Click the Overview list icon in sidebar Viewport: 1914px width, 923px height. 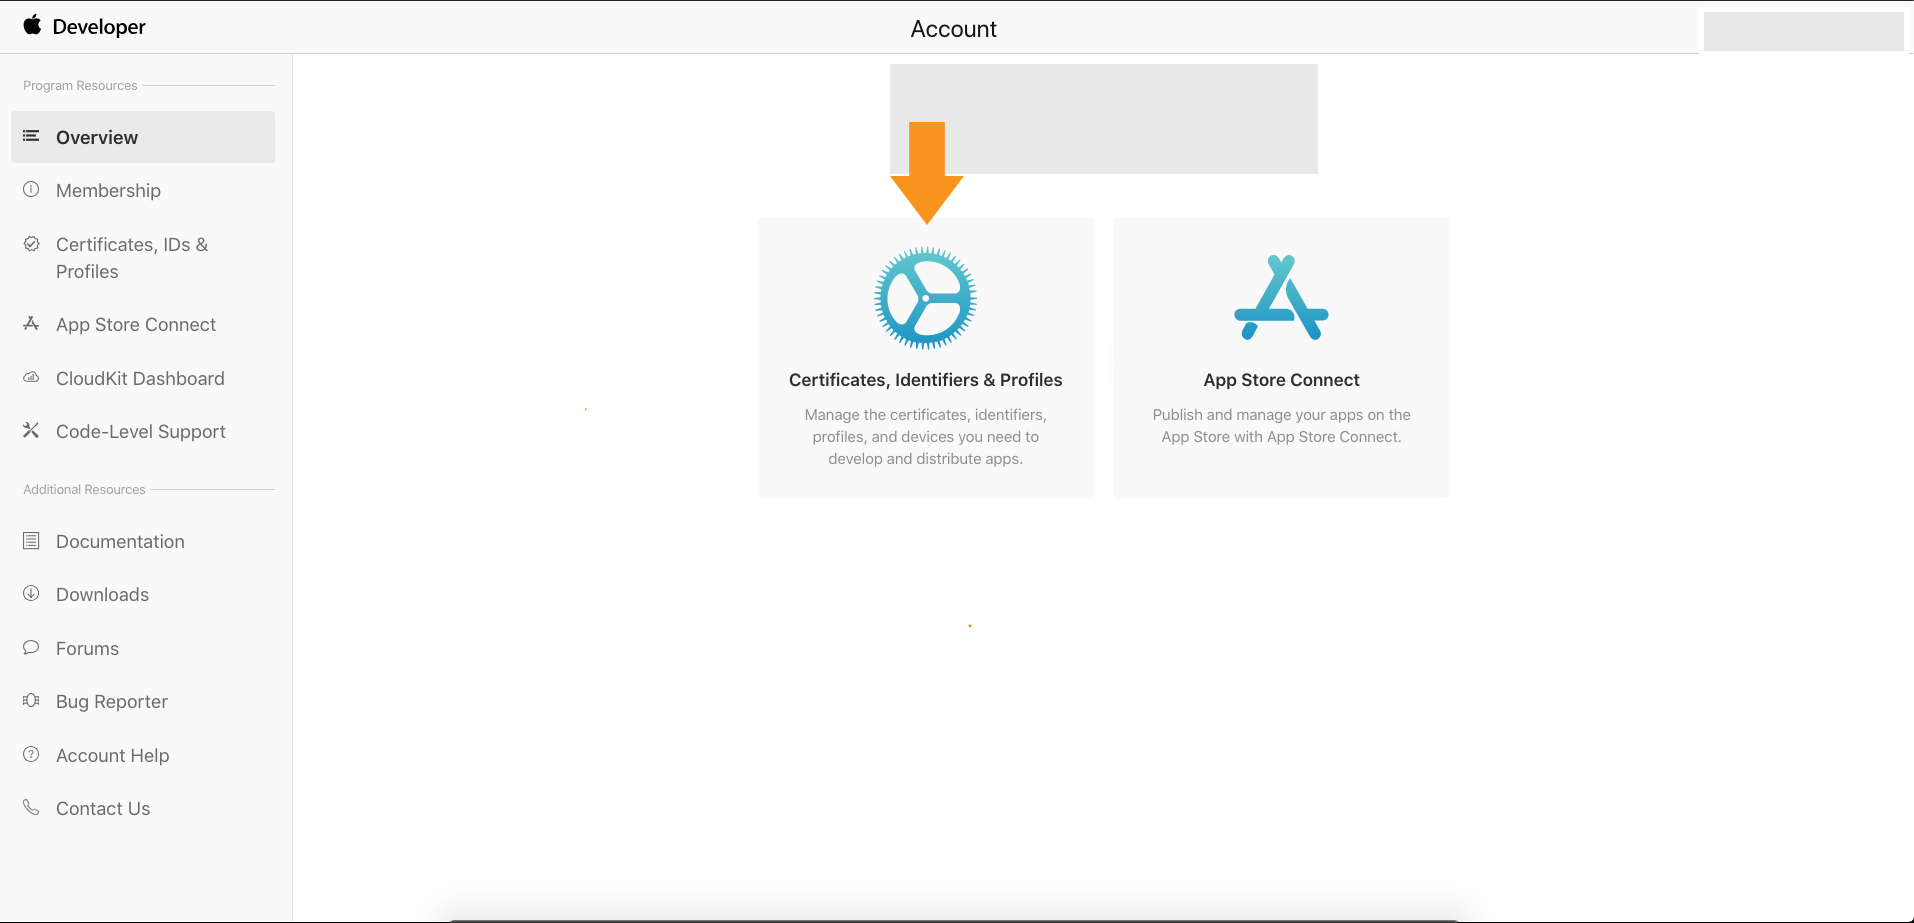coord(31,136)
